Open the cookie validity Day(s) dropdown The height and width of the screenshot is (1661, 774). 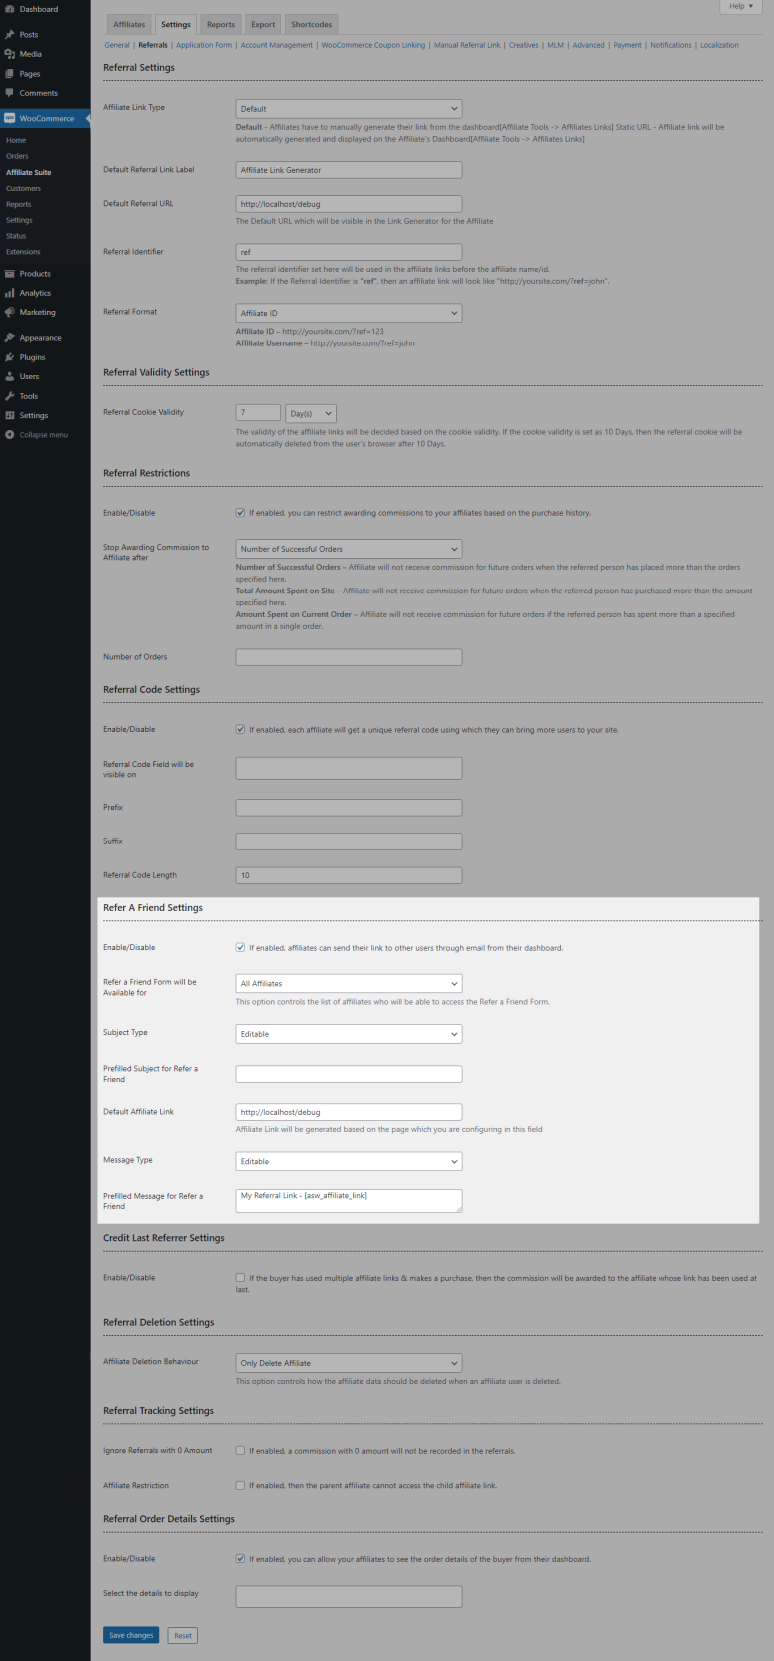(311, 413)
